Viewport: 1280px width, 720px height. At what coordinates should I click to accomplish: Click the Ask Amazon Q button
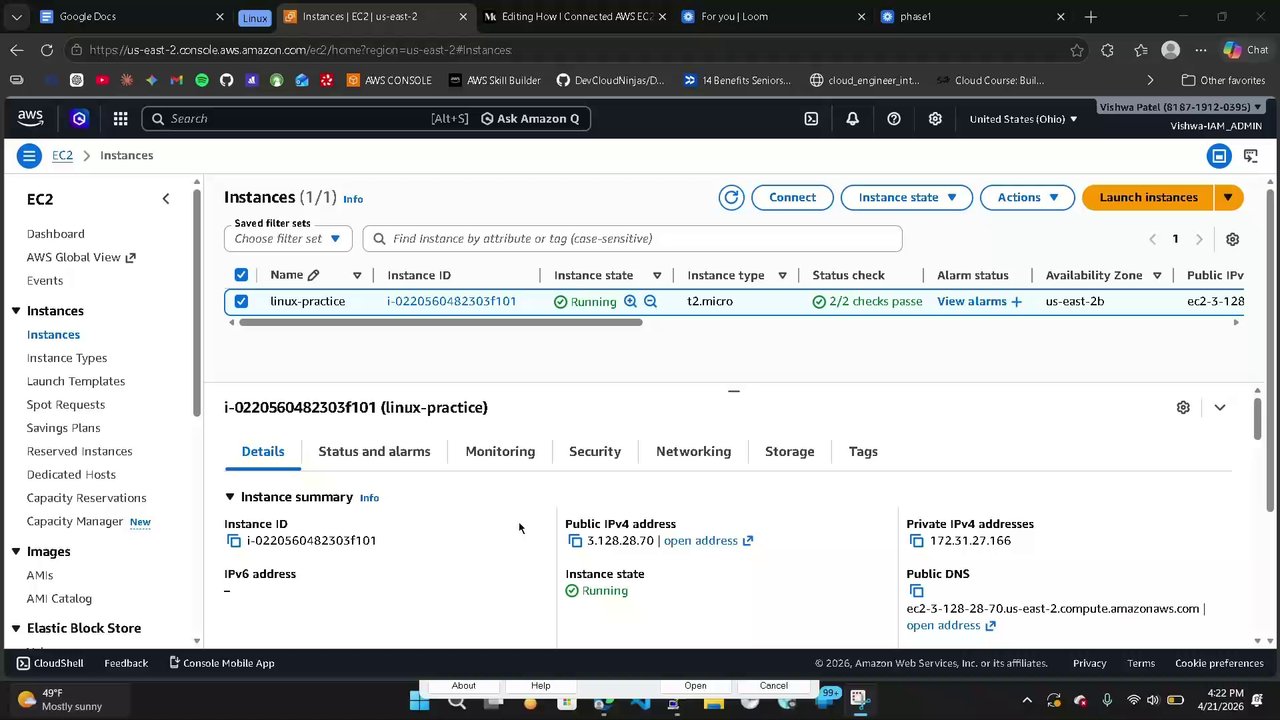click(530, 118)
